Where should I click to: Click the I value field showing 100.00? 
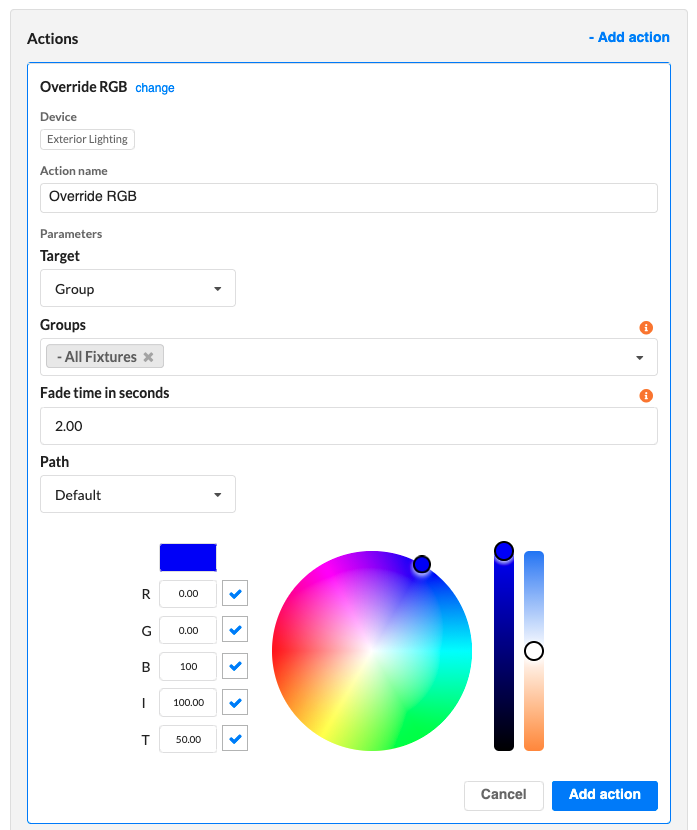tap(188, 702)
